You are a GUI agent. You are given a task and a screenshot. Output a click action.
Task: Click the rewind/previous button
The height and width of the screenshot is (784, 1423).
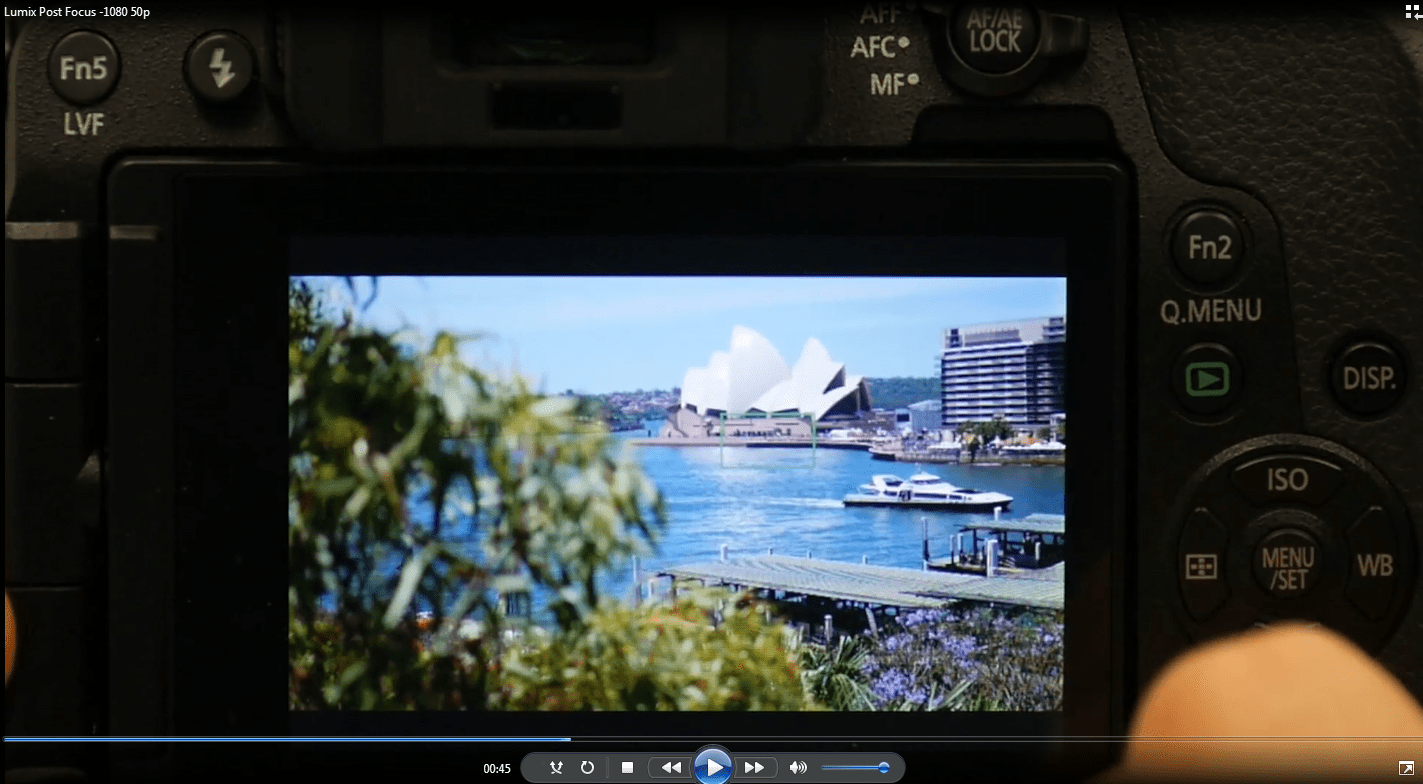670,768
